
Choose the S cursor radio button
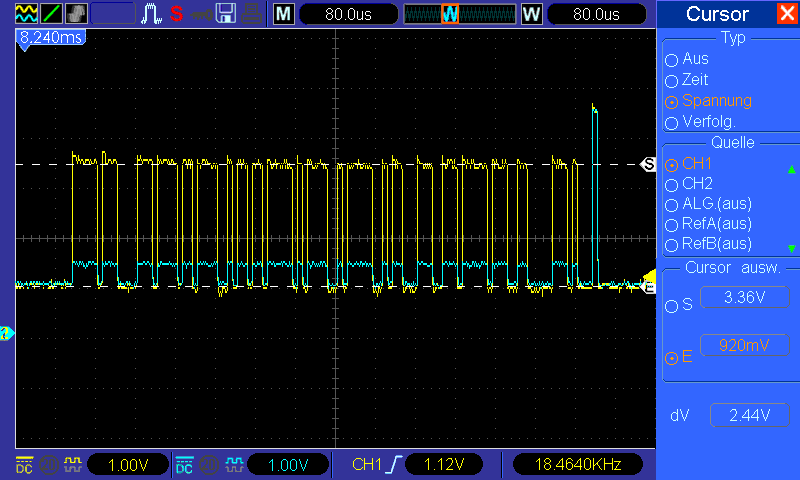(x=671, y=306)
